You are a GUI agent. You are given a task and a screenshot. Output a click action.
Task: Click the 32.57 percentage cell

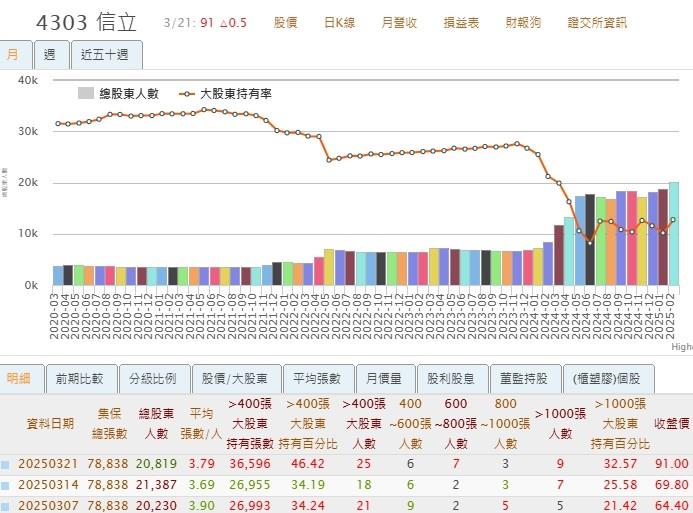click(x=620, y=464)
